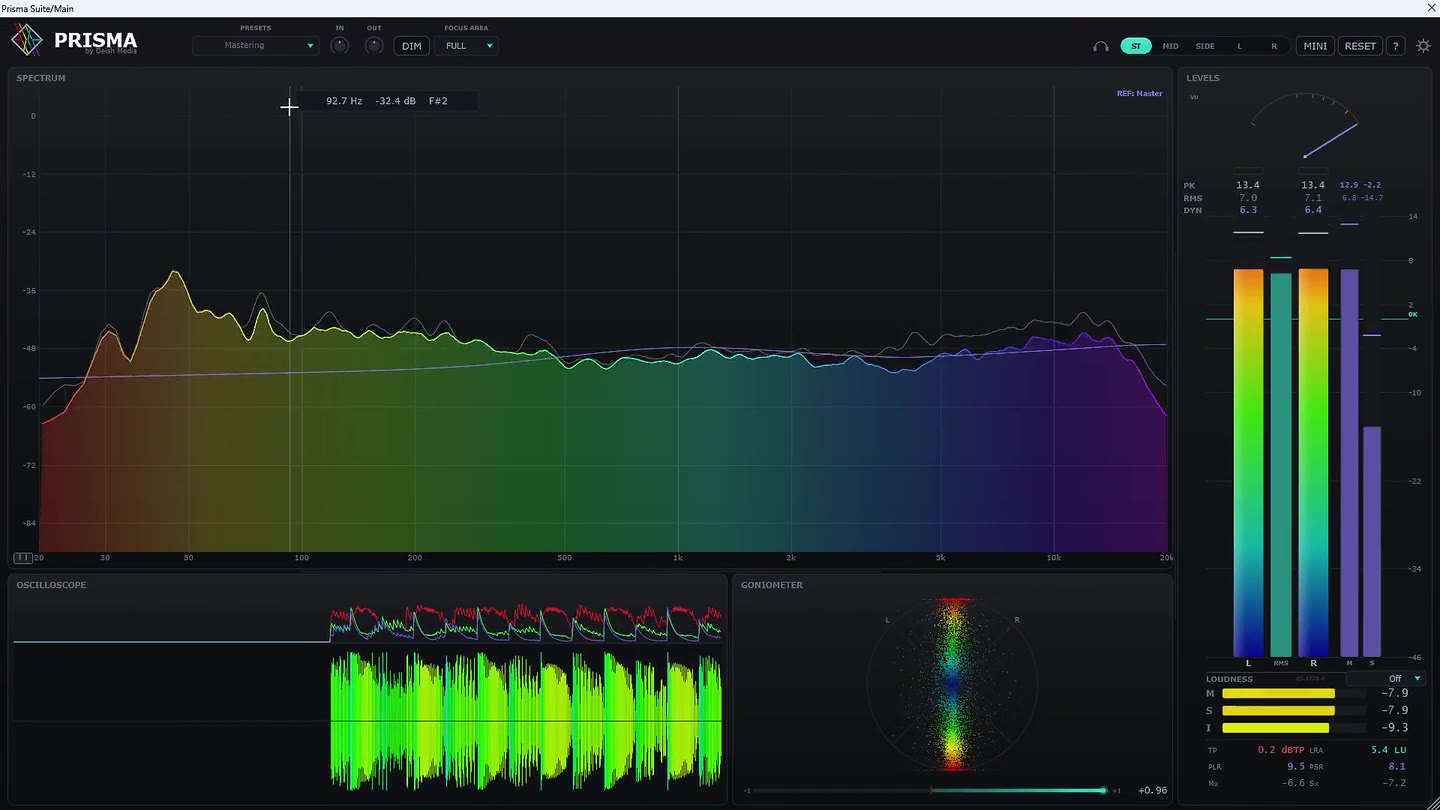The image size is (1440, 810).
Task: Click the true peak 0.2 dBTP value
Action: [x=1282, y=749]
